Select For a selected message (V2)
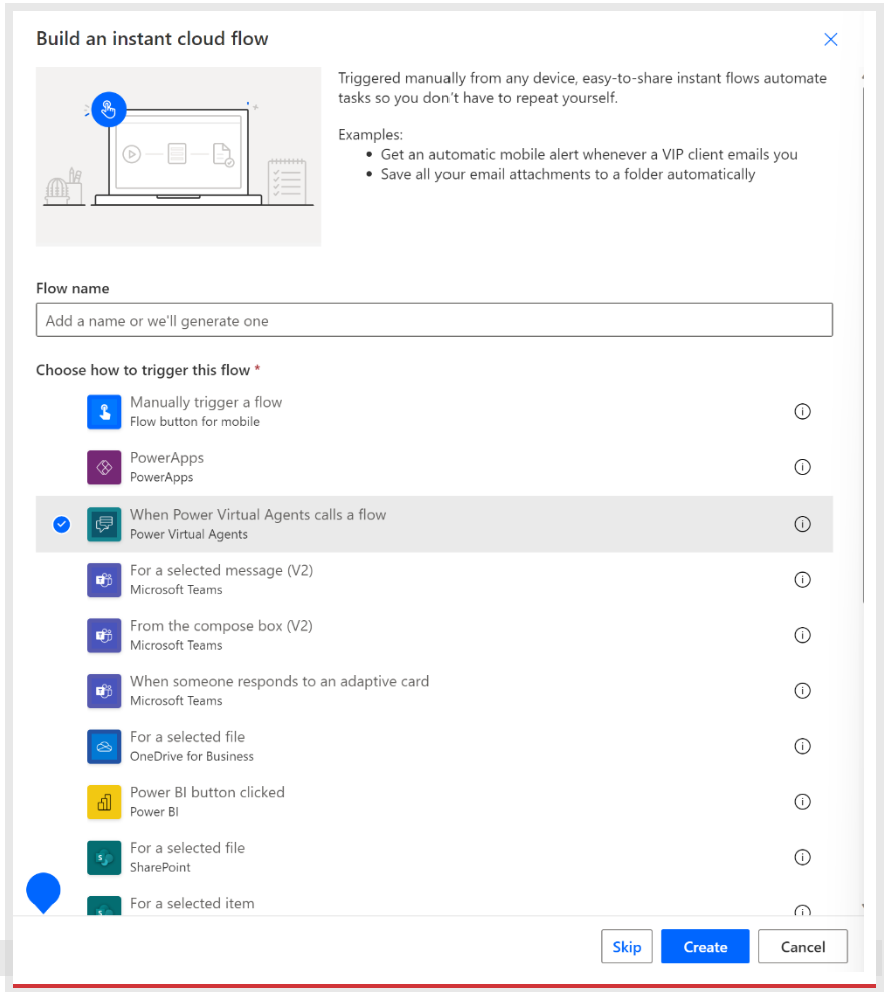This screenshot has width=894, height=992. [434, 580]
